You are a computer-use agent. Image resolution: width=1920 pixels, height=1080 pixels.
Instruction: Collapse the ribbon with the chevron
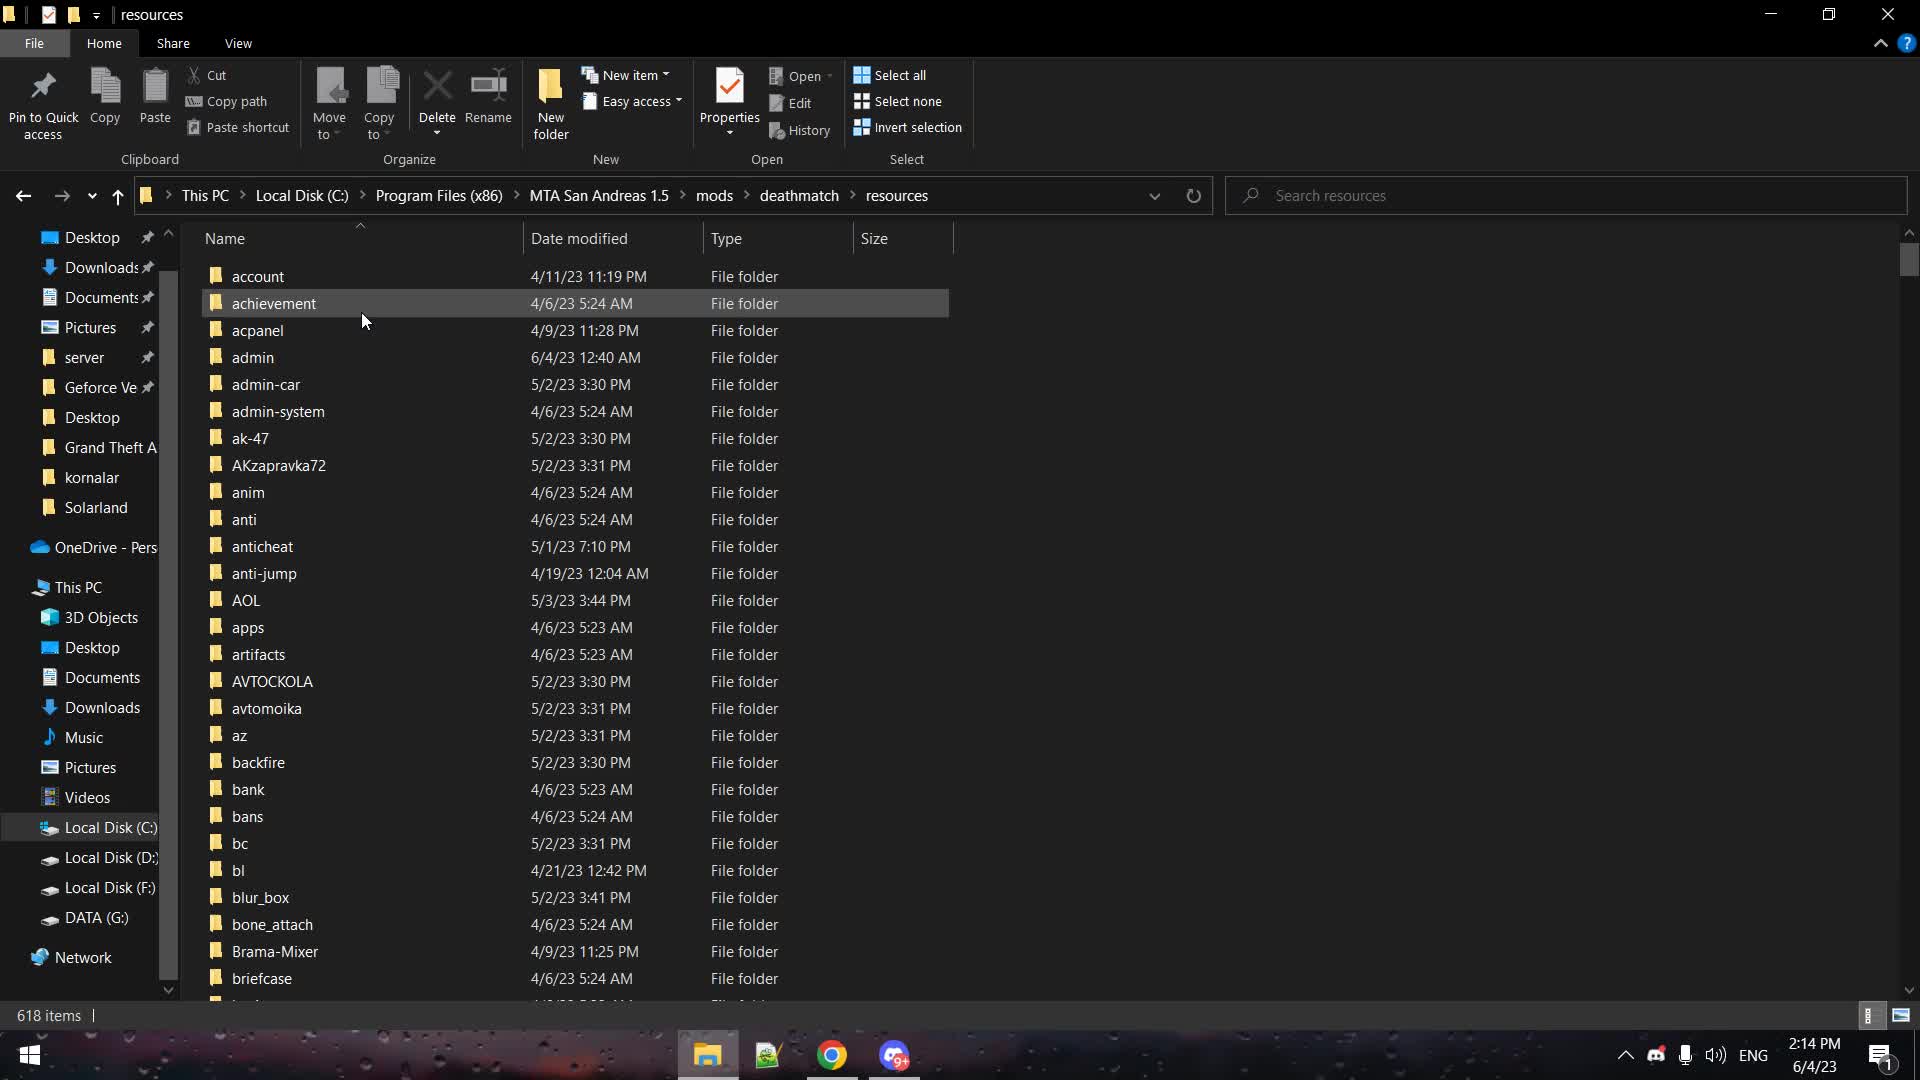1880,43
